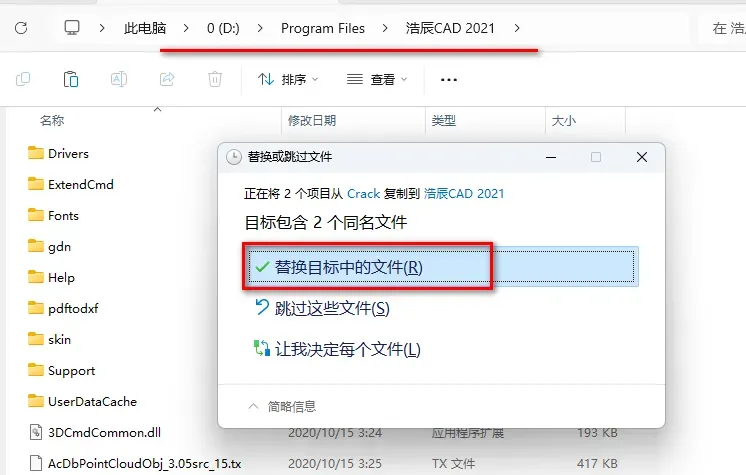Click the This PC monitor icon in the address bar
This screenshot has height=475, width=746.
pyautogui.click(x=72, y=28)
